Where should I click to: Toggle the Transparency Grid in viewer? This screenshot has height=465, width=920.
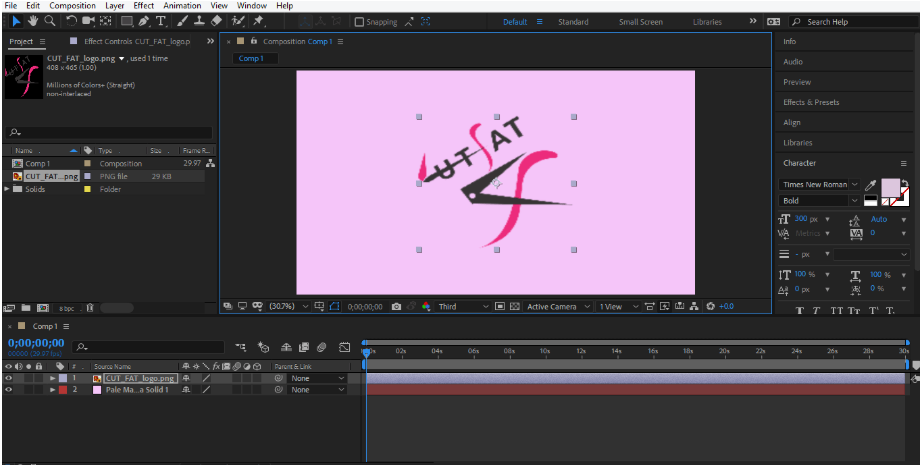(x=515, y=306)
